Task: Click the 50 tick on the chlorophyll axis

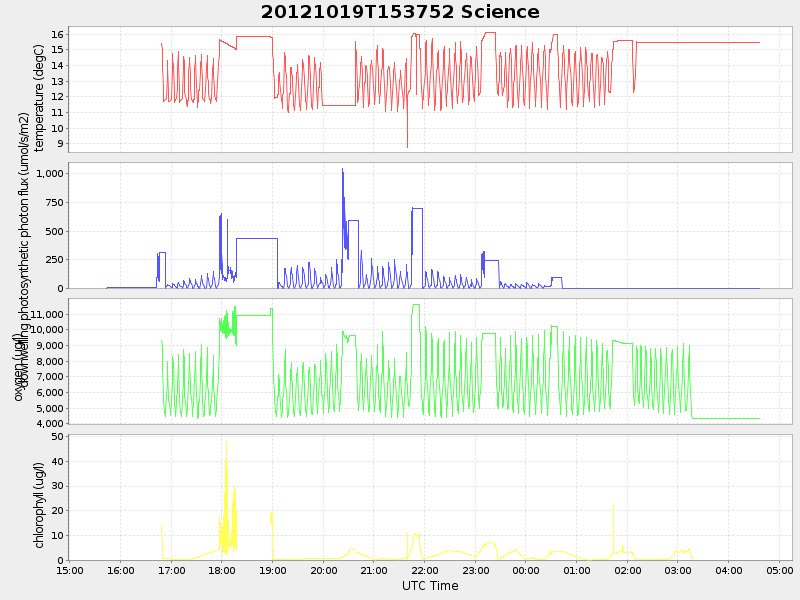Action: (58, 437)
